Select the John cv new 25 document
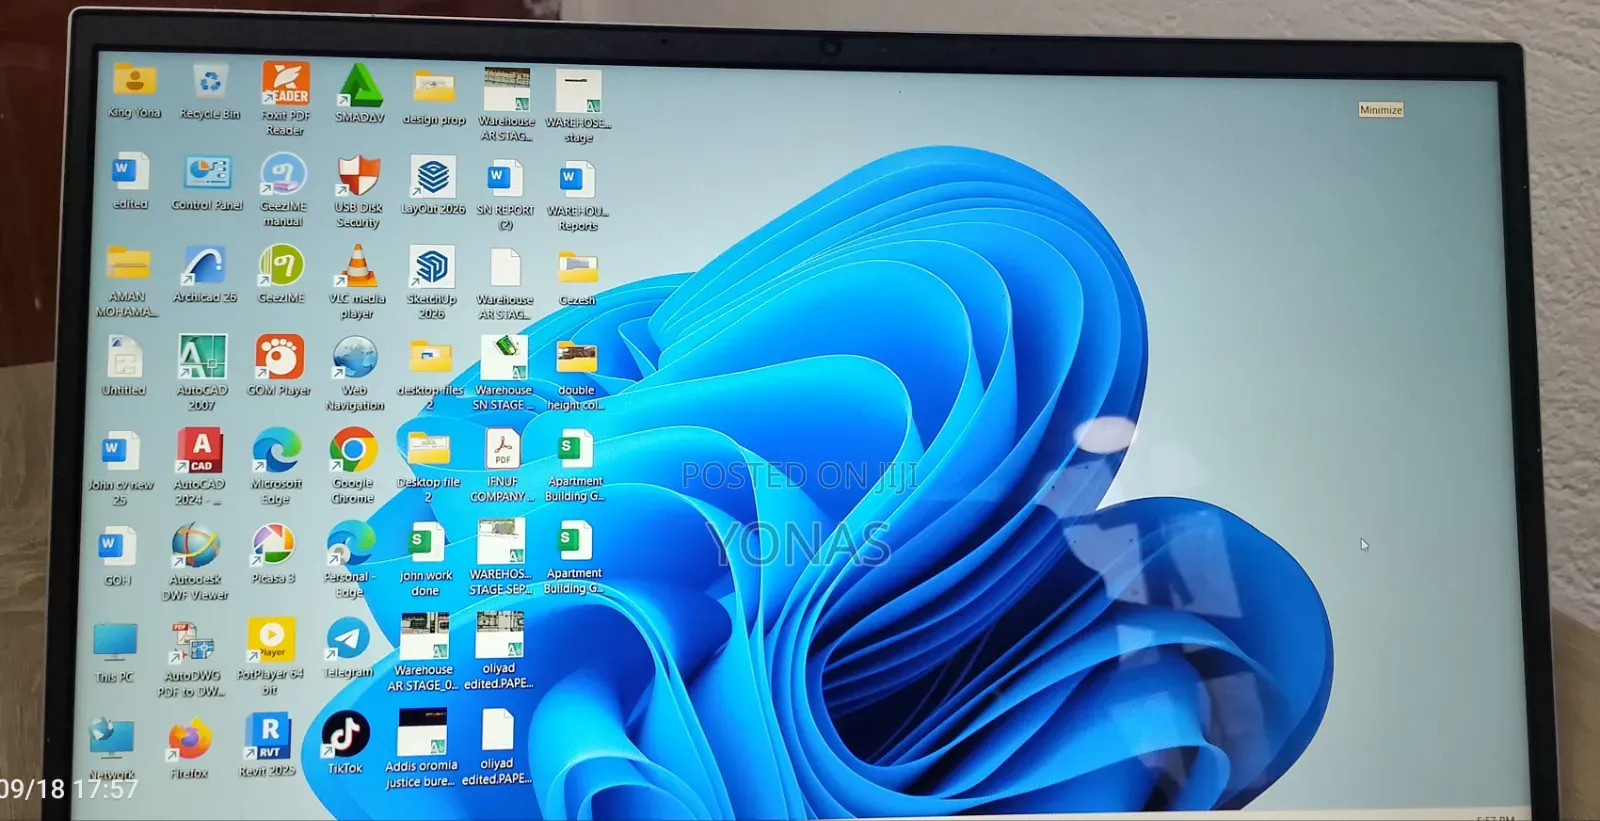Viewport: 1600px width, 821px height. point(121,469)
